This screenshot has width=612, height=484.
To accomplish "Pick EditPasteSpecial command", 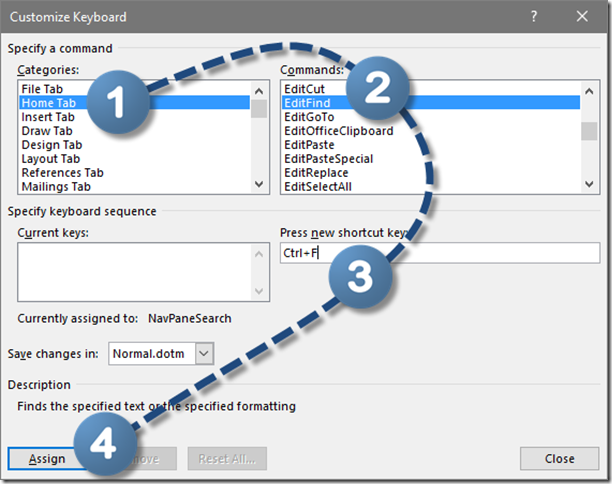I will click(x=328, y=159).
